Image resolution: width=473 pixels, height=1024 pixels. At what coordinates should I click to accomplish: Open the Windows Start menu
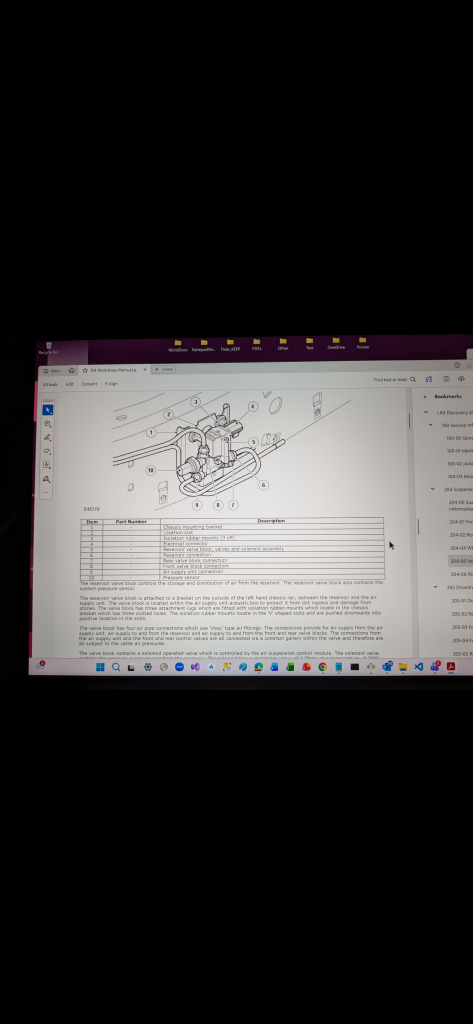coord(100,667)
